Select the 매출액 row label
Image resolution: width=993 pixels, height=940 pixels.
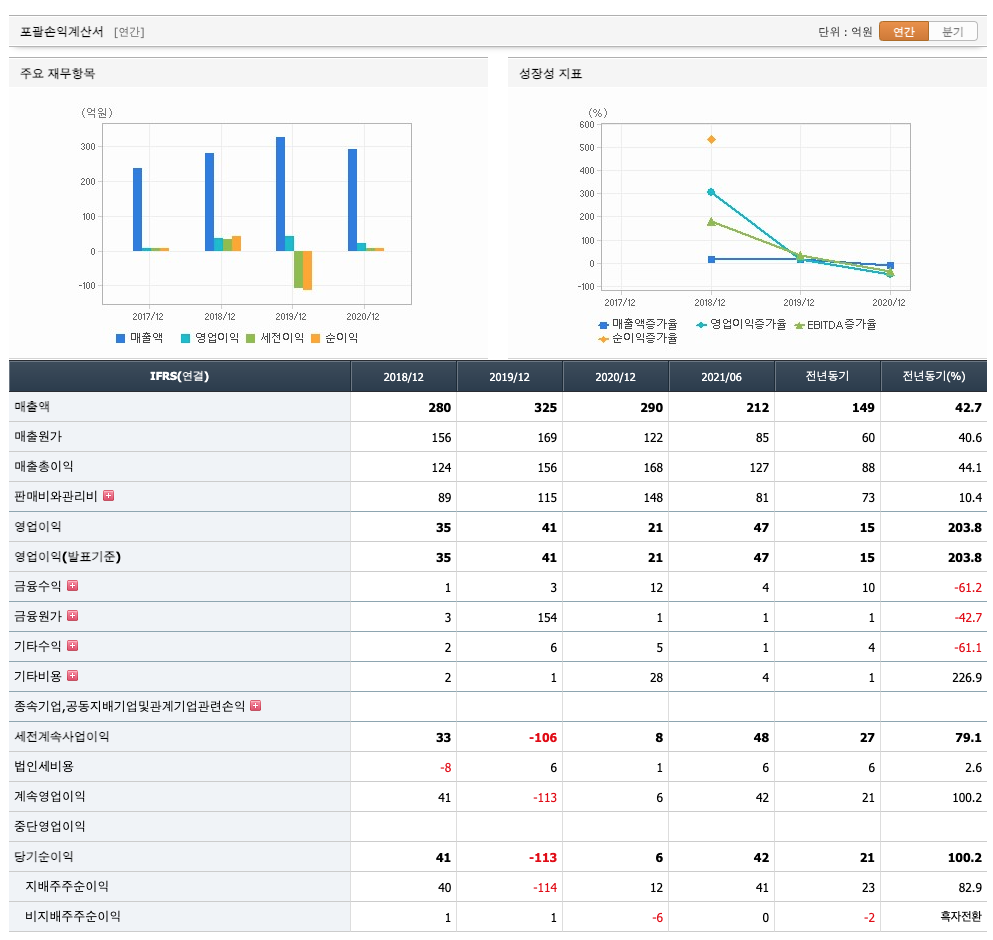[32, 406]
